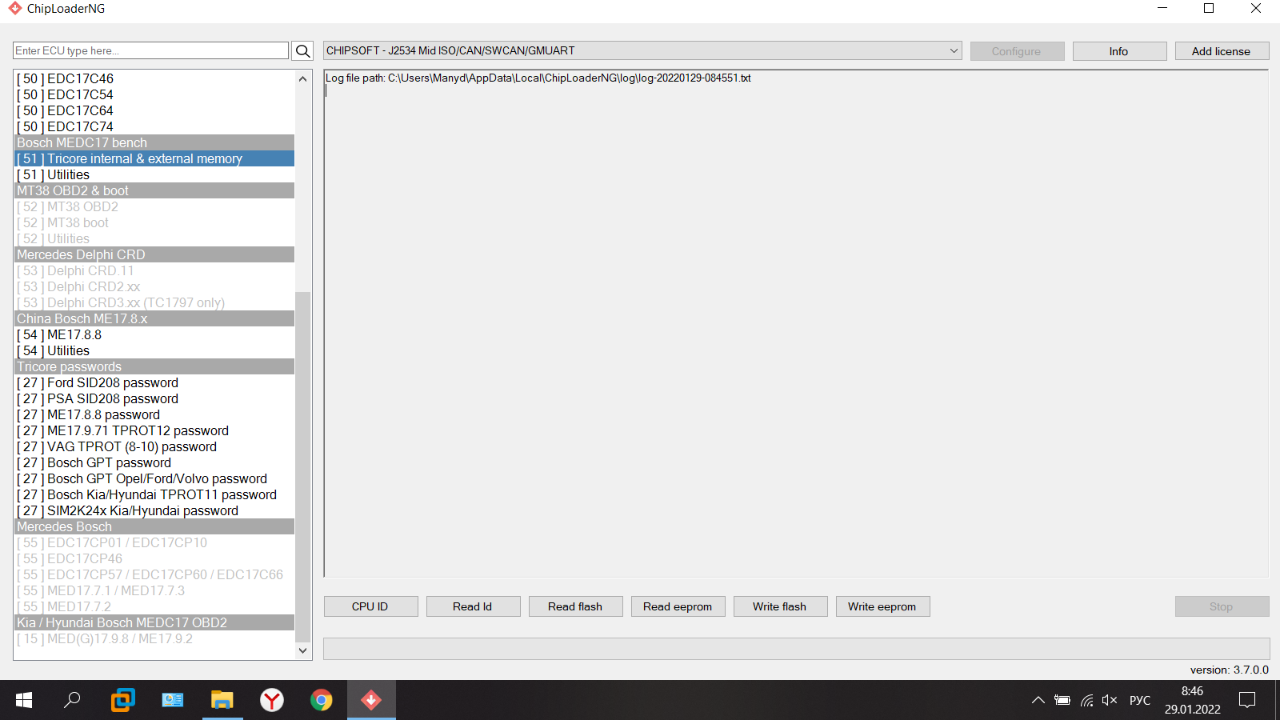Screen dimensions: 1280x720
Task: Open Google Chrome from taskbar
Action: pyautogui.click(x=321, y=700)
